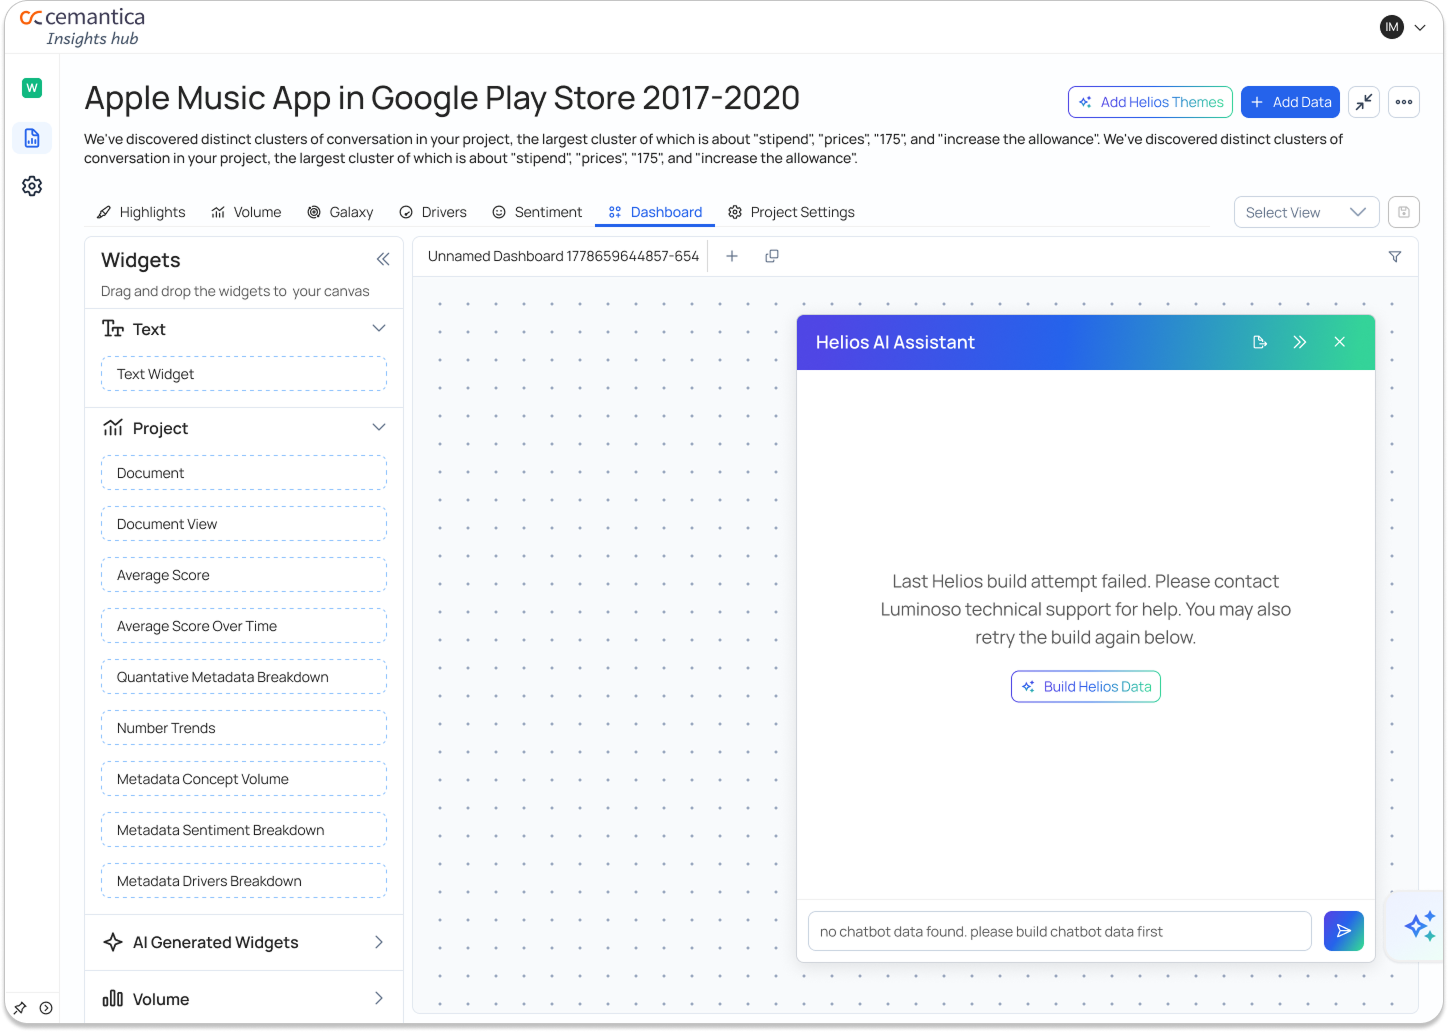Click the Build Helios Data button
The width and height of the screenshot is (1448, 1032).
1086,686
